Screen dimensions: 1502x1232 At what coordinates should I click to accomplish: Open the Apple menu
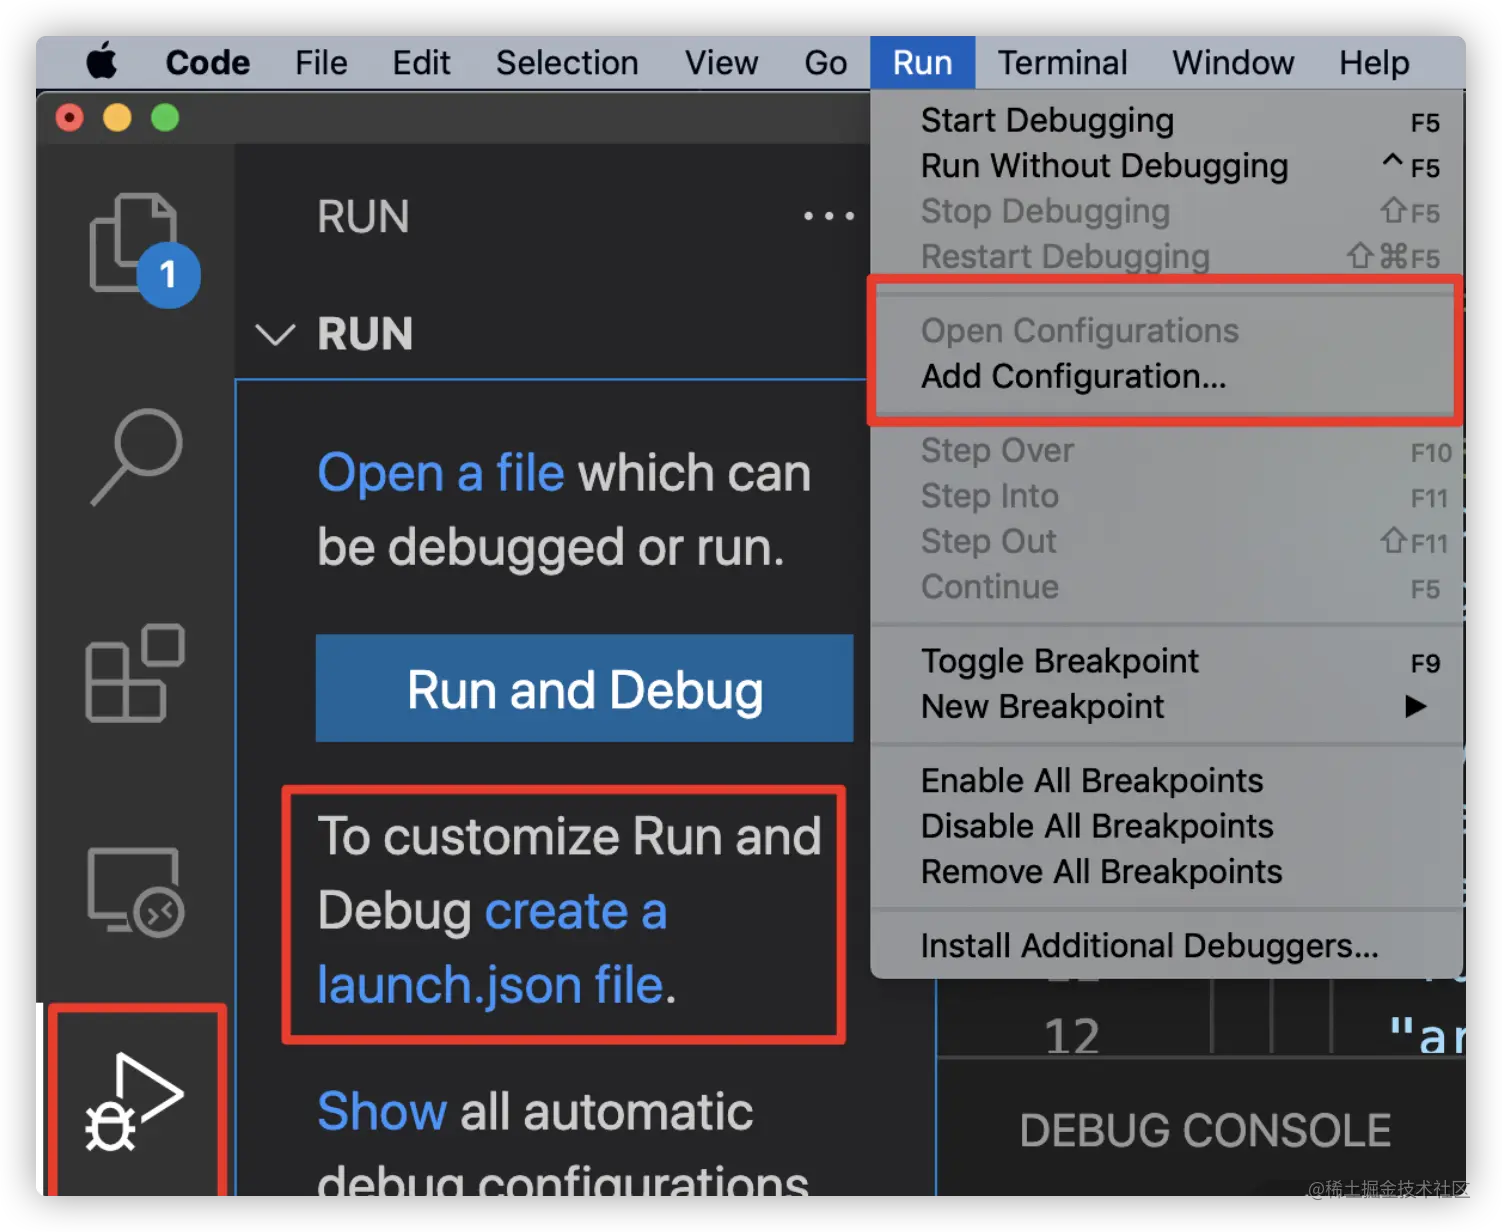coord(101,62)
